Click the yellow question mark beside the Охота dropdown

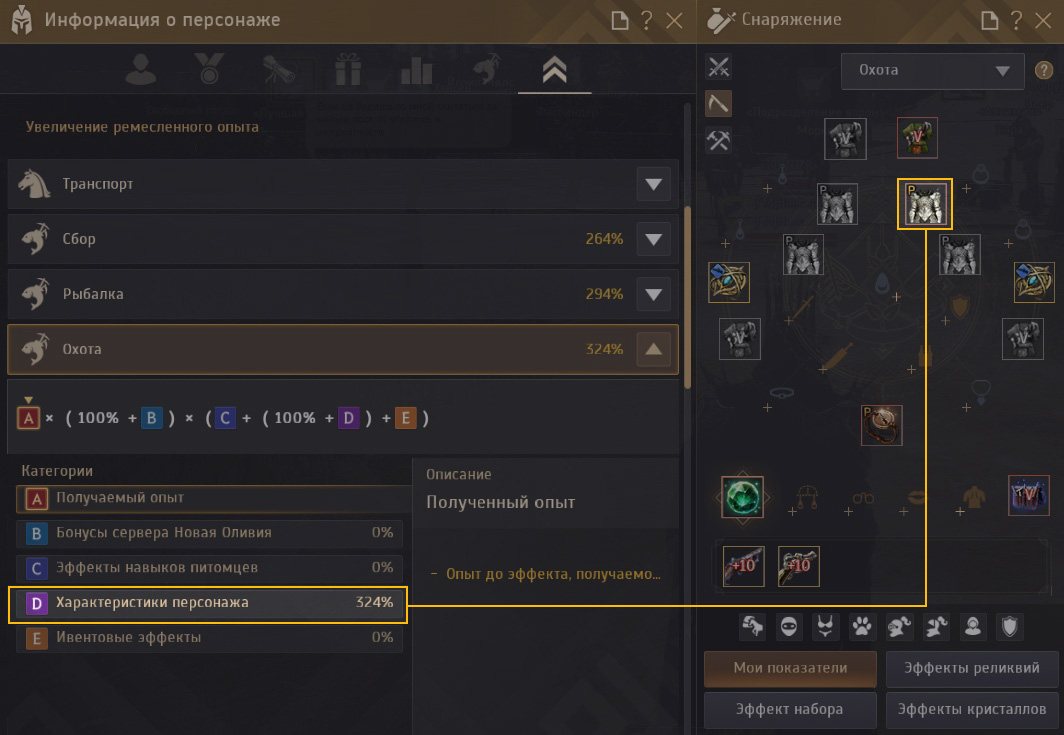pyautogui.click(x=1044, y=70)
